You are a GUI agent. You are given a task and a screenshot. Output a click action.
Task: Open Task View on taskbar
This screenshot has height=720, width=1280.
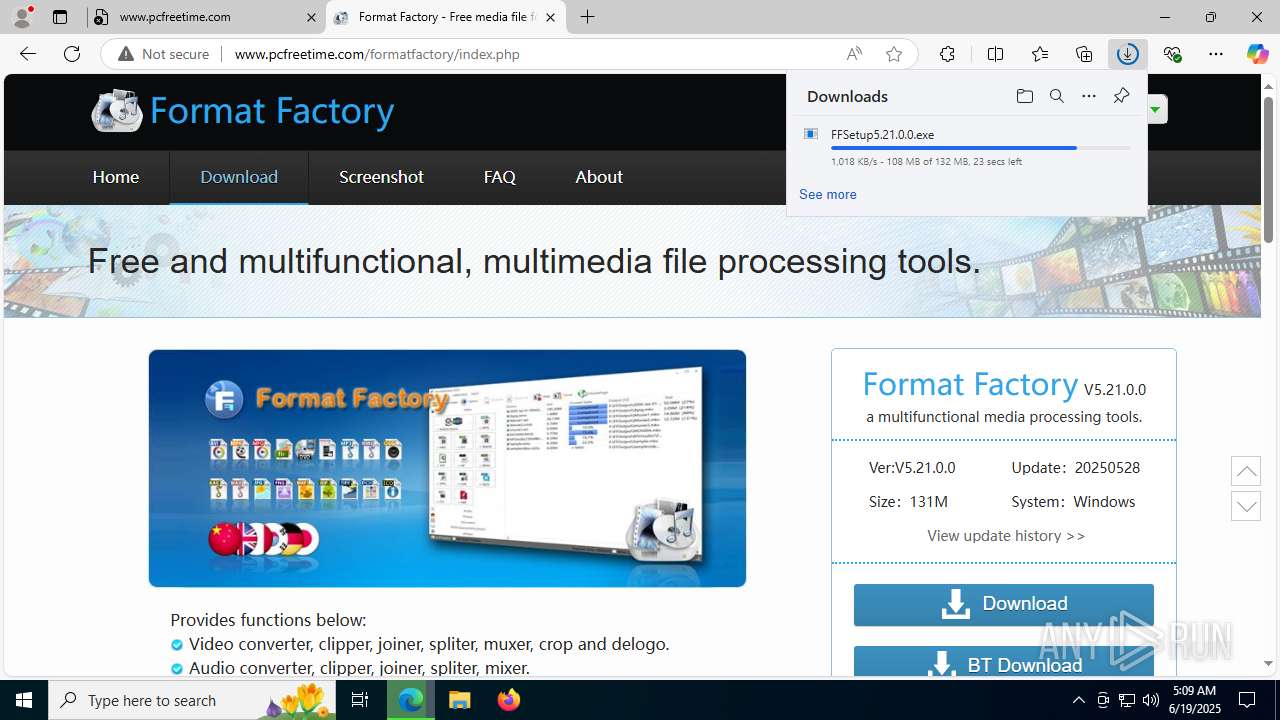361,700
